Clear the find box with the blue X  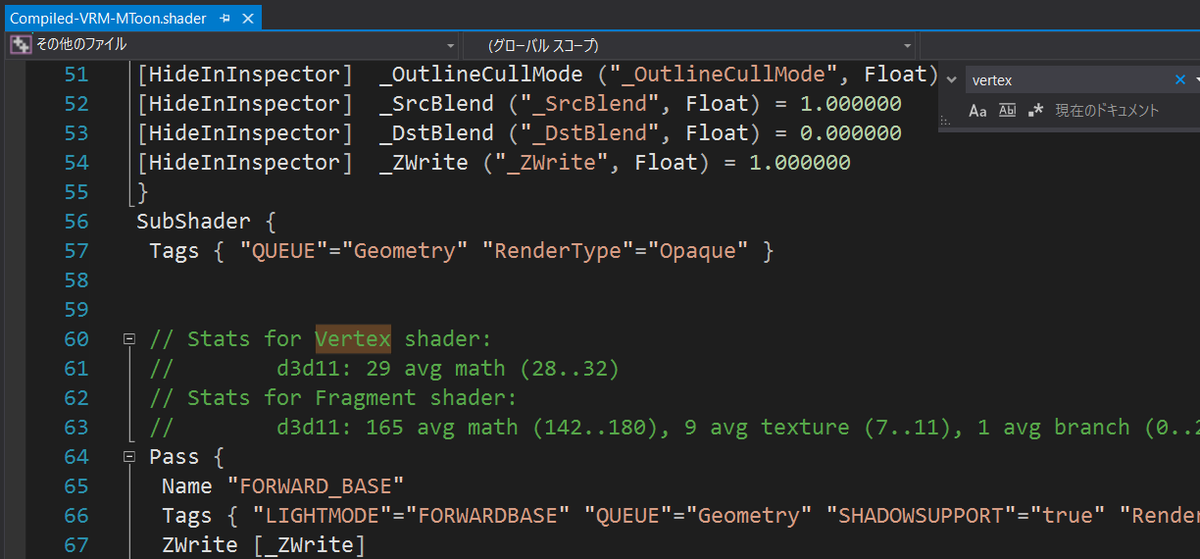(1179, 80)
